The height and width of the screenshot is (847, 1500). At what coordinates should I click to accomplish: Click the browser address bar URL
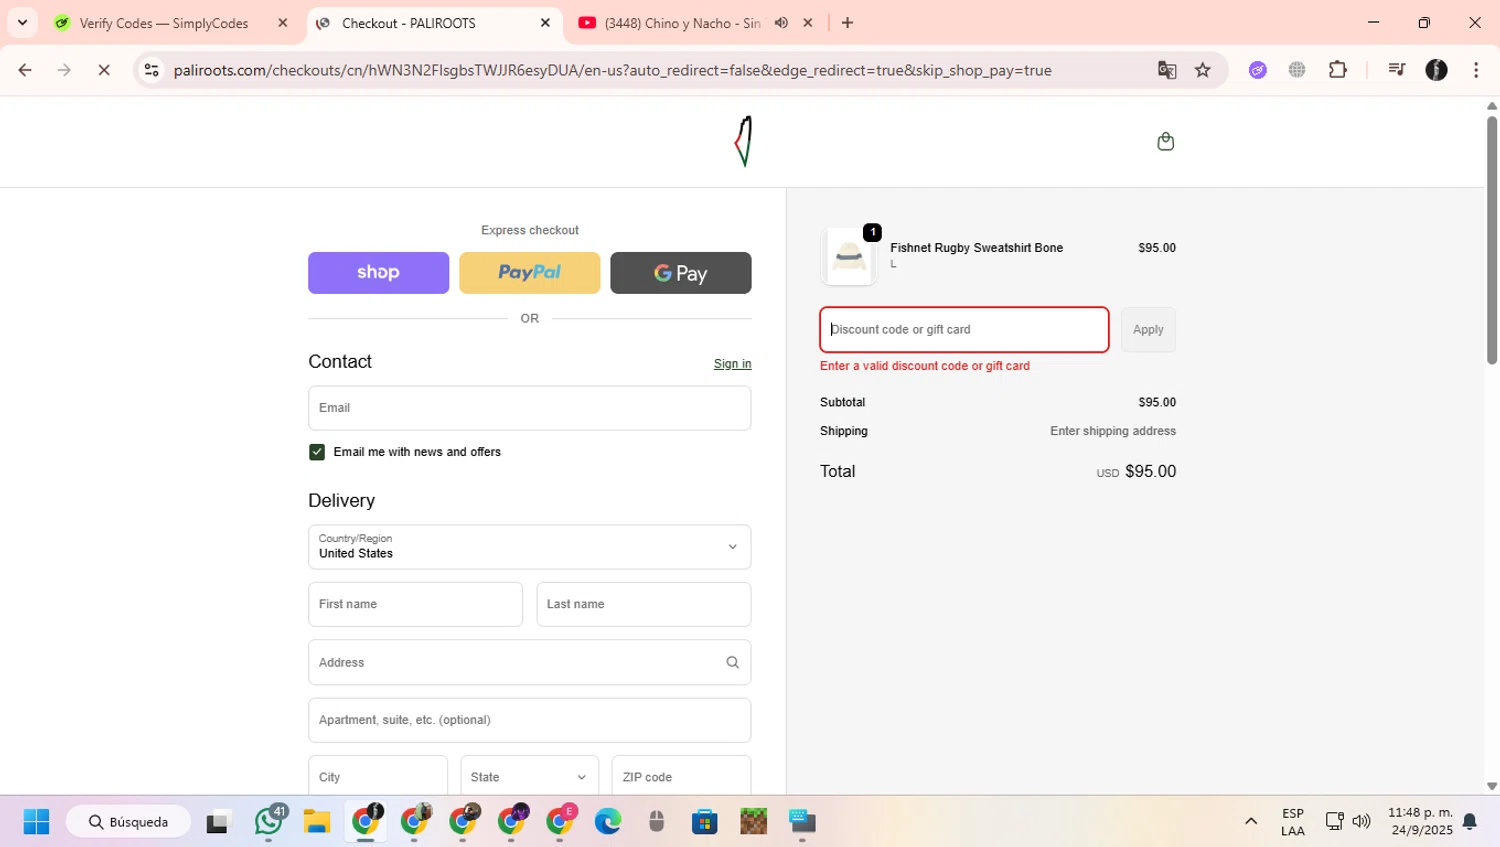coord(612,70)
